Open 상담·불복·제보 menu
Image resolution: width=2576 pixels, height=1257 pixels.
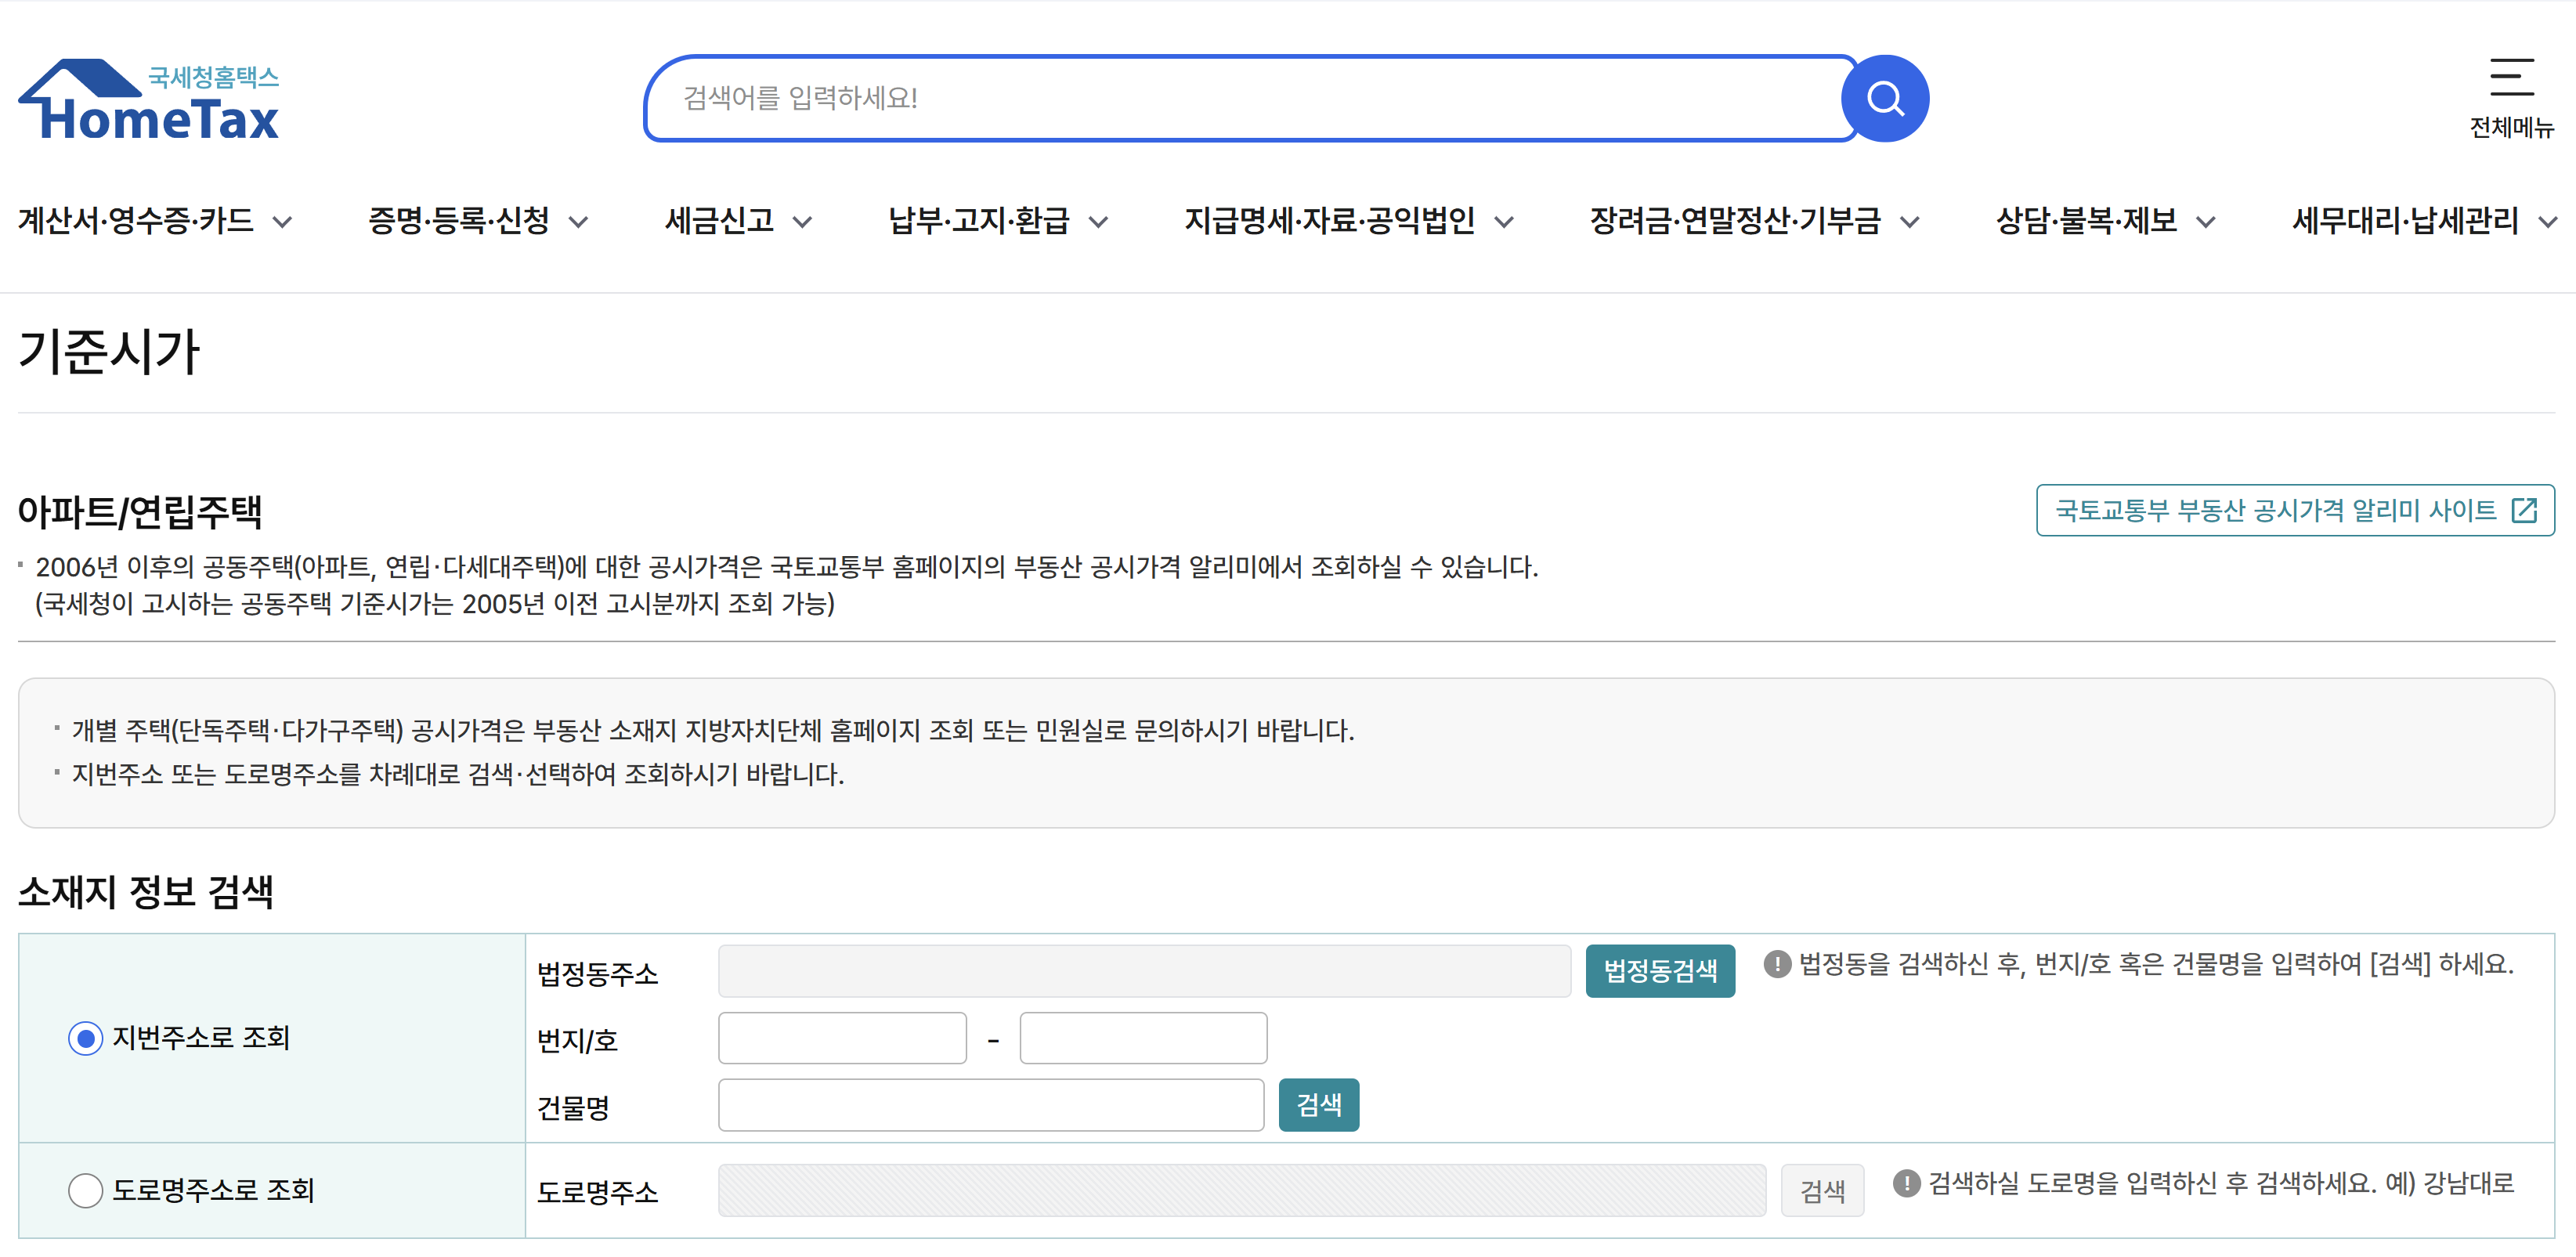(x=2087, y=220)
